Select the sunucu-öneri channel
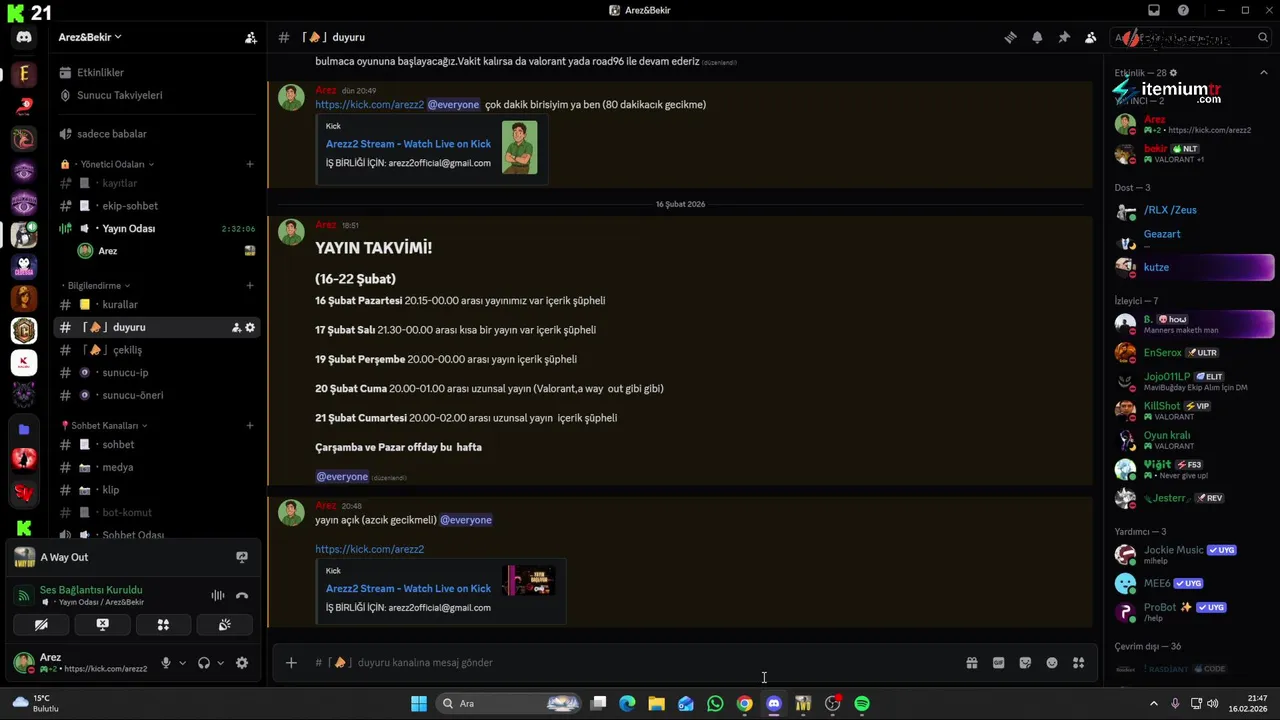Viewport: 1280px width, 720px height. [157, 395]
